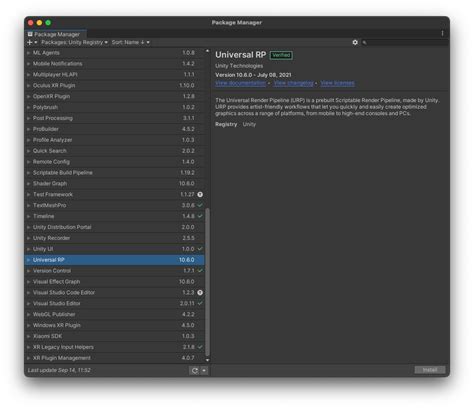Open the dropdown arrow beside the refresh button
474x409 pixels.
click(x=204, y=370)
